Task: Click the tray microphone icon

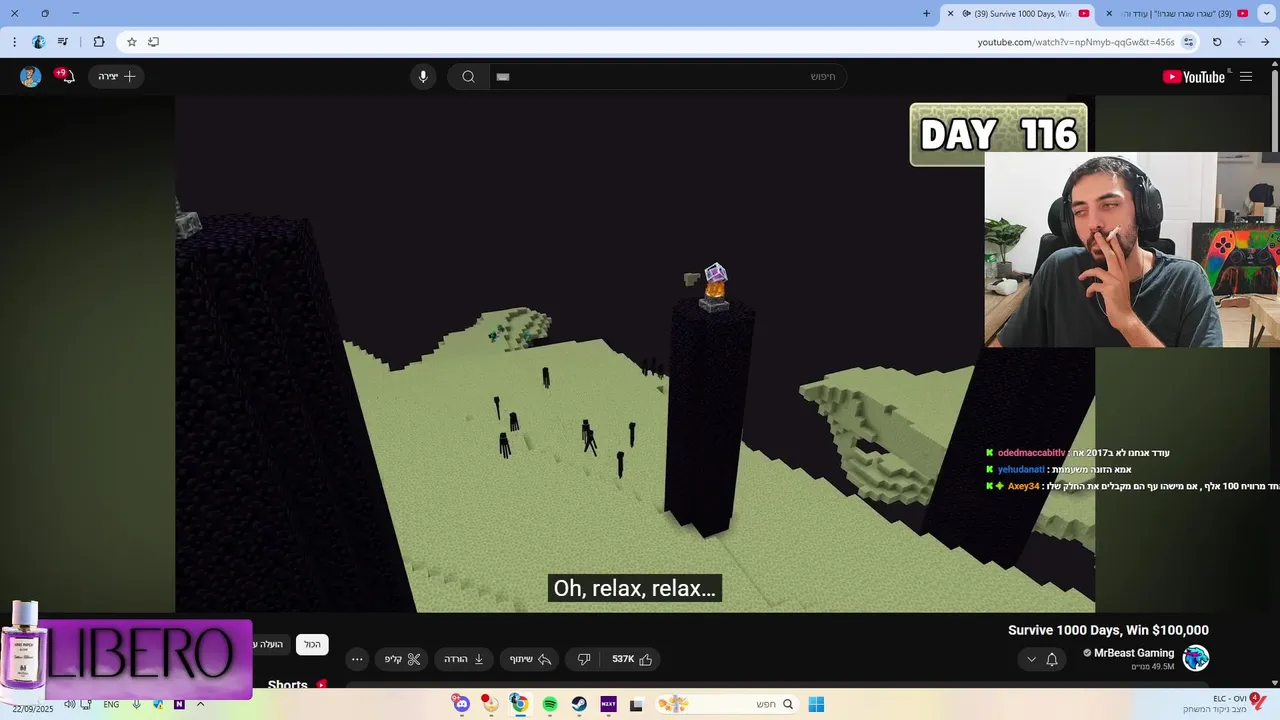Action: 136,704
